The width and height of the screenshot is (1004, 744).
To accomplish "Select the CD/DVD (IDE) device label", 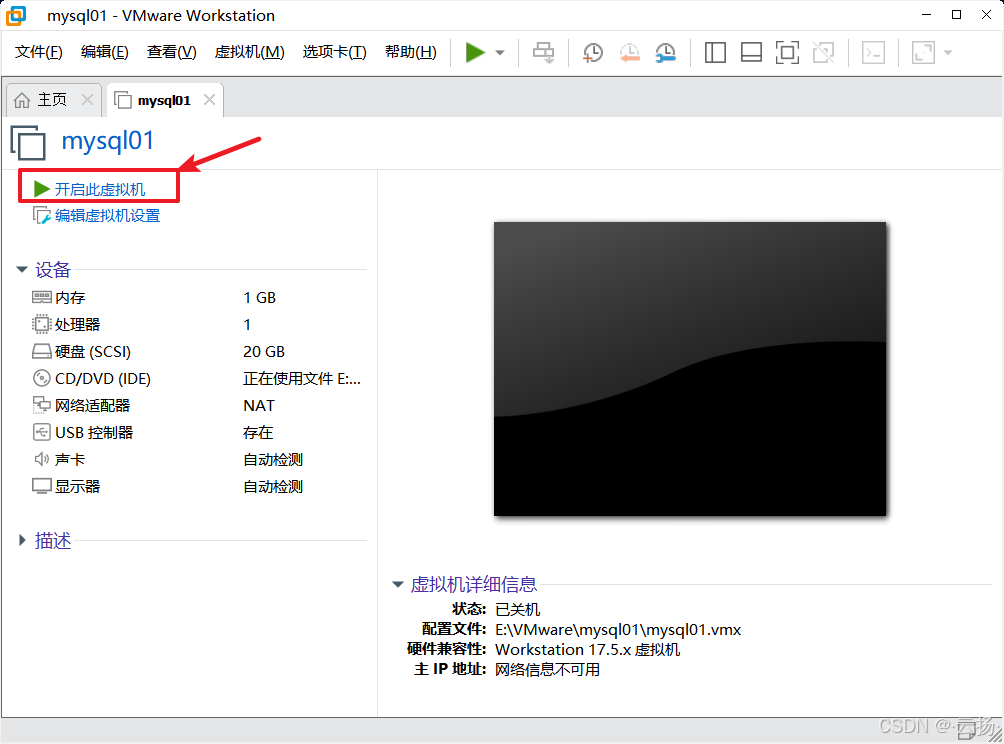I will coord(103,378).
